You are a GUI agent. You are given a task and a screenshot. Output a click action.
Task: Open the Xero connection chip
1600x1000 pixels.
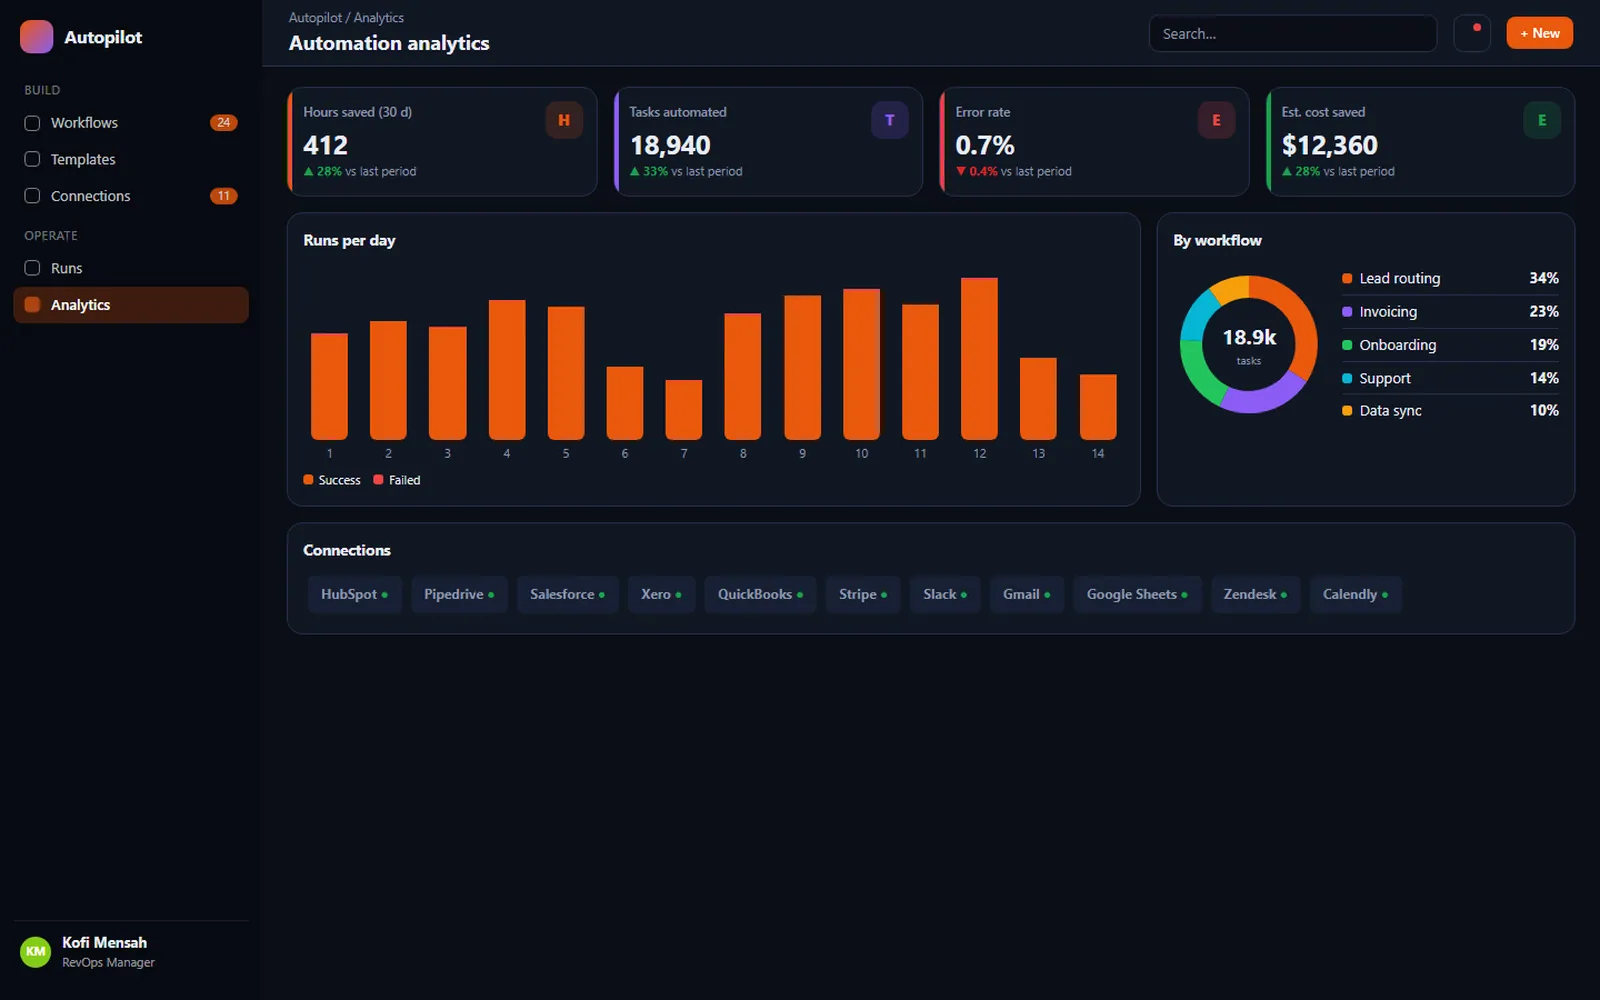[661, 594]
